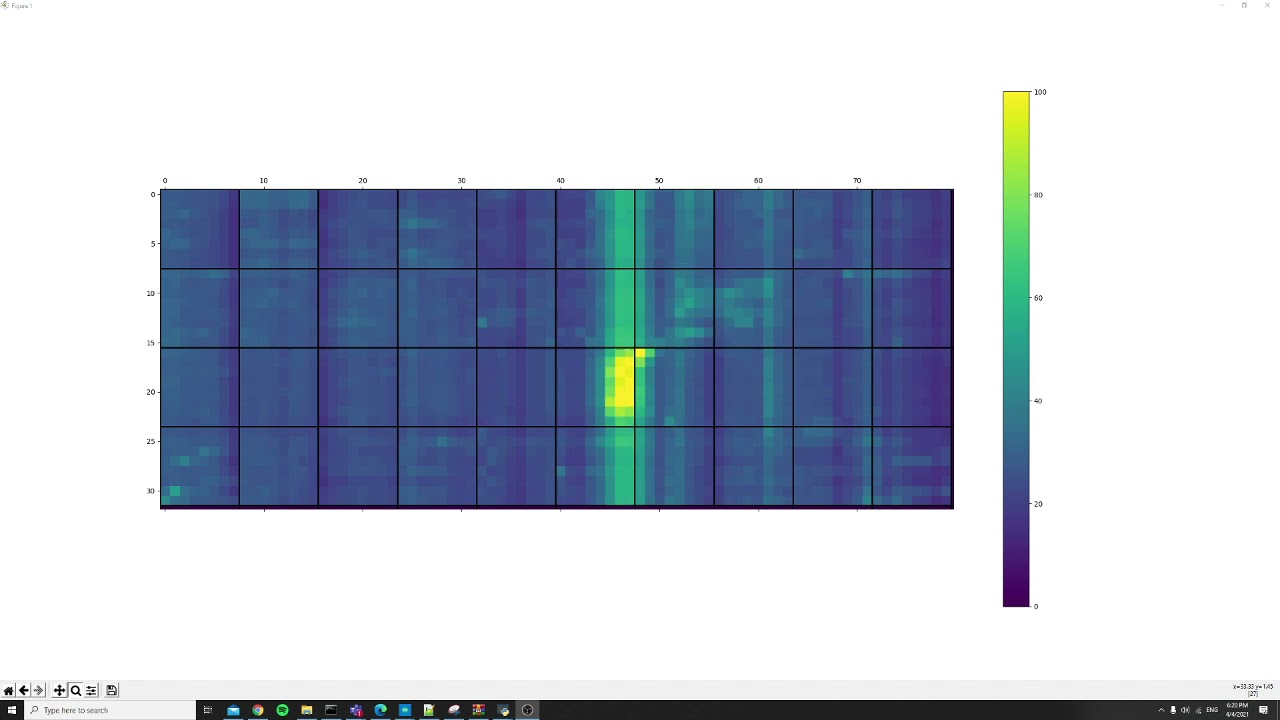This screenshot has width=1280, height=720.
Task: Open Configure subplots settings
Action: 91,690
